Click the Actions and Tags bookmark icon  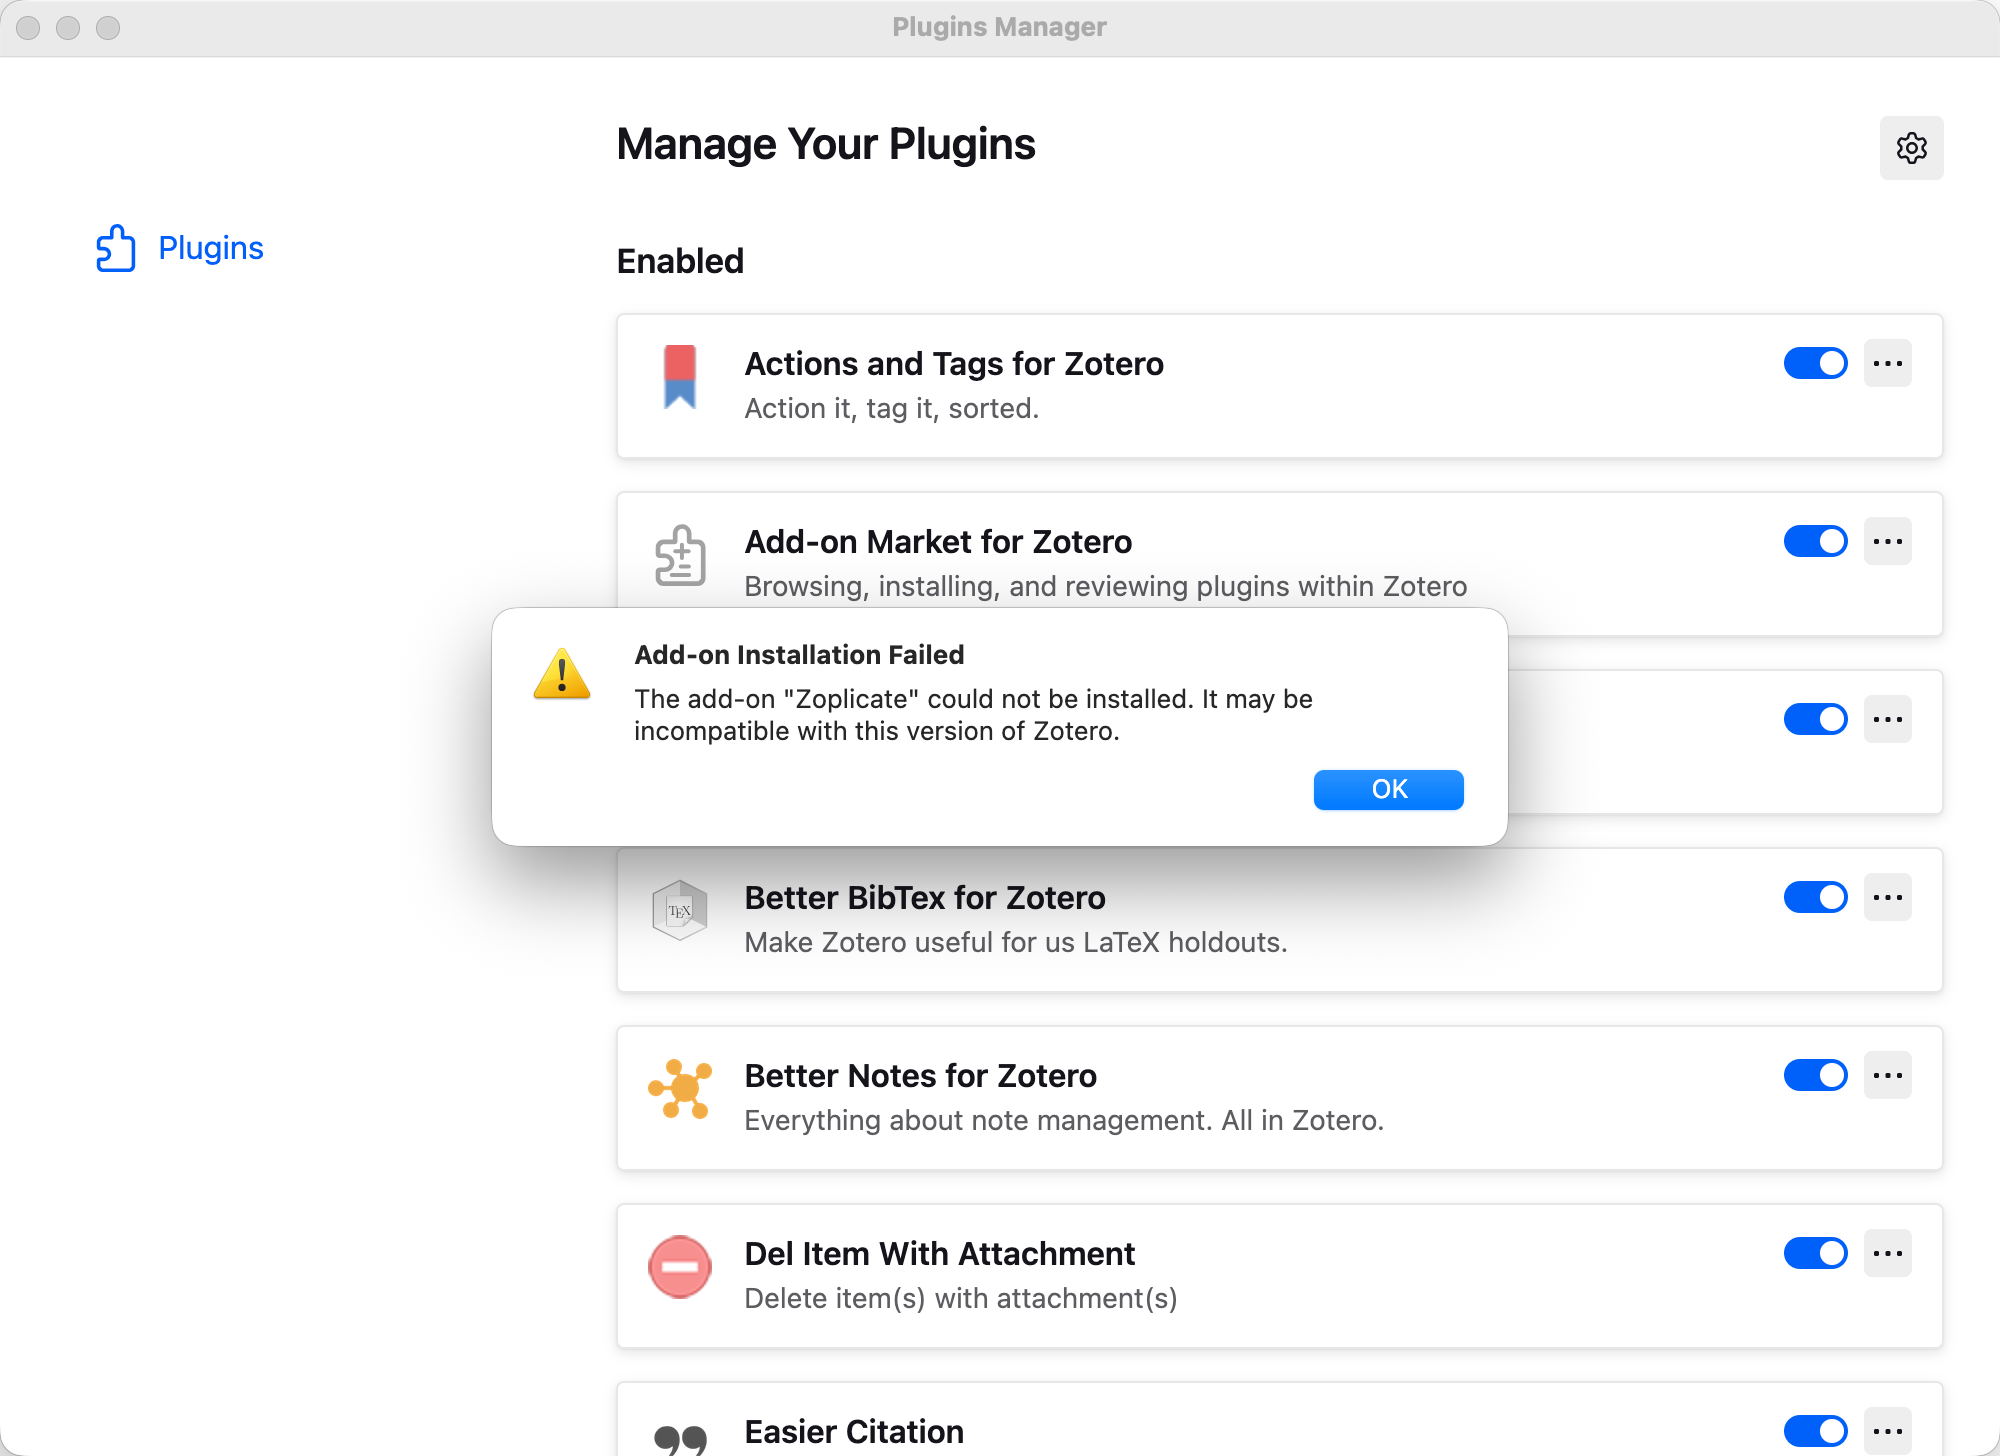point(680,377)
